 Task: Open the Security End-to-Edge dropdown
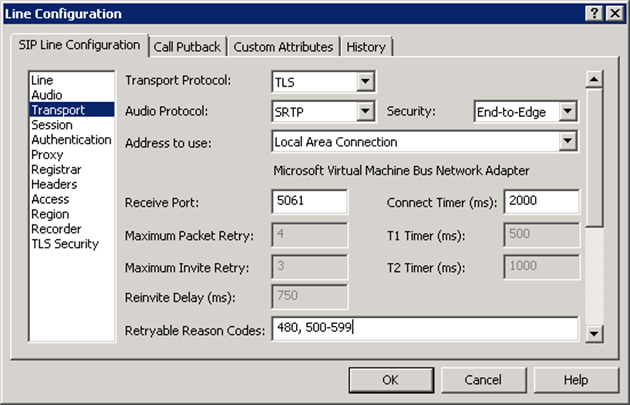568,111
